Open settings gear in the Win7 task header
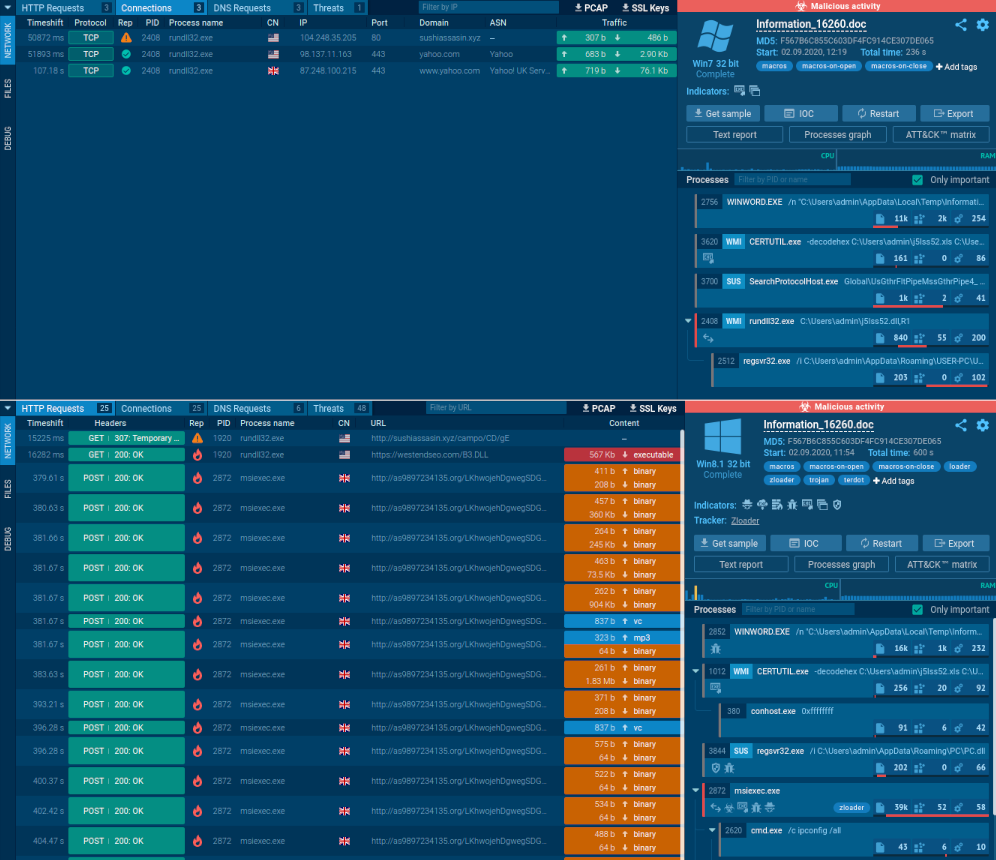The width and height of the screenshot is (996, 860). pyautogui.click(x=983, y=25)
